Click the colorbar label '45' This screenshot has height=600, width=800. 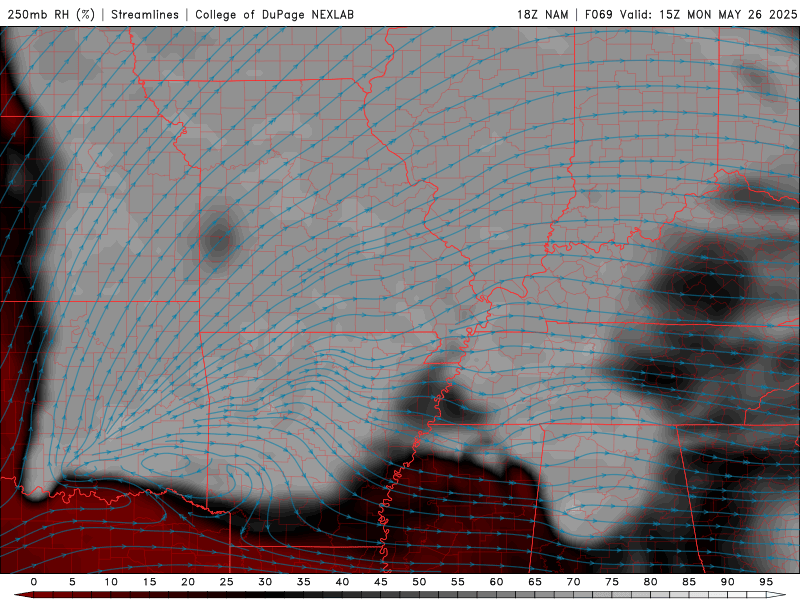[x=381, y=582]
